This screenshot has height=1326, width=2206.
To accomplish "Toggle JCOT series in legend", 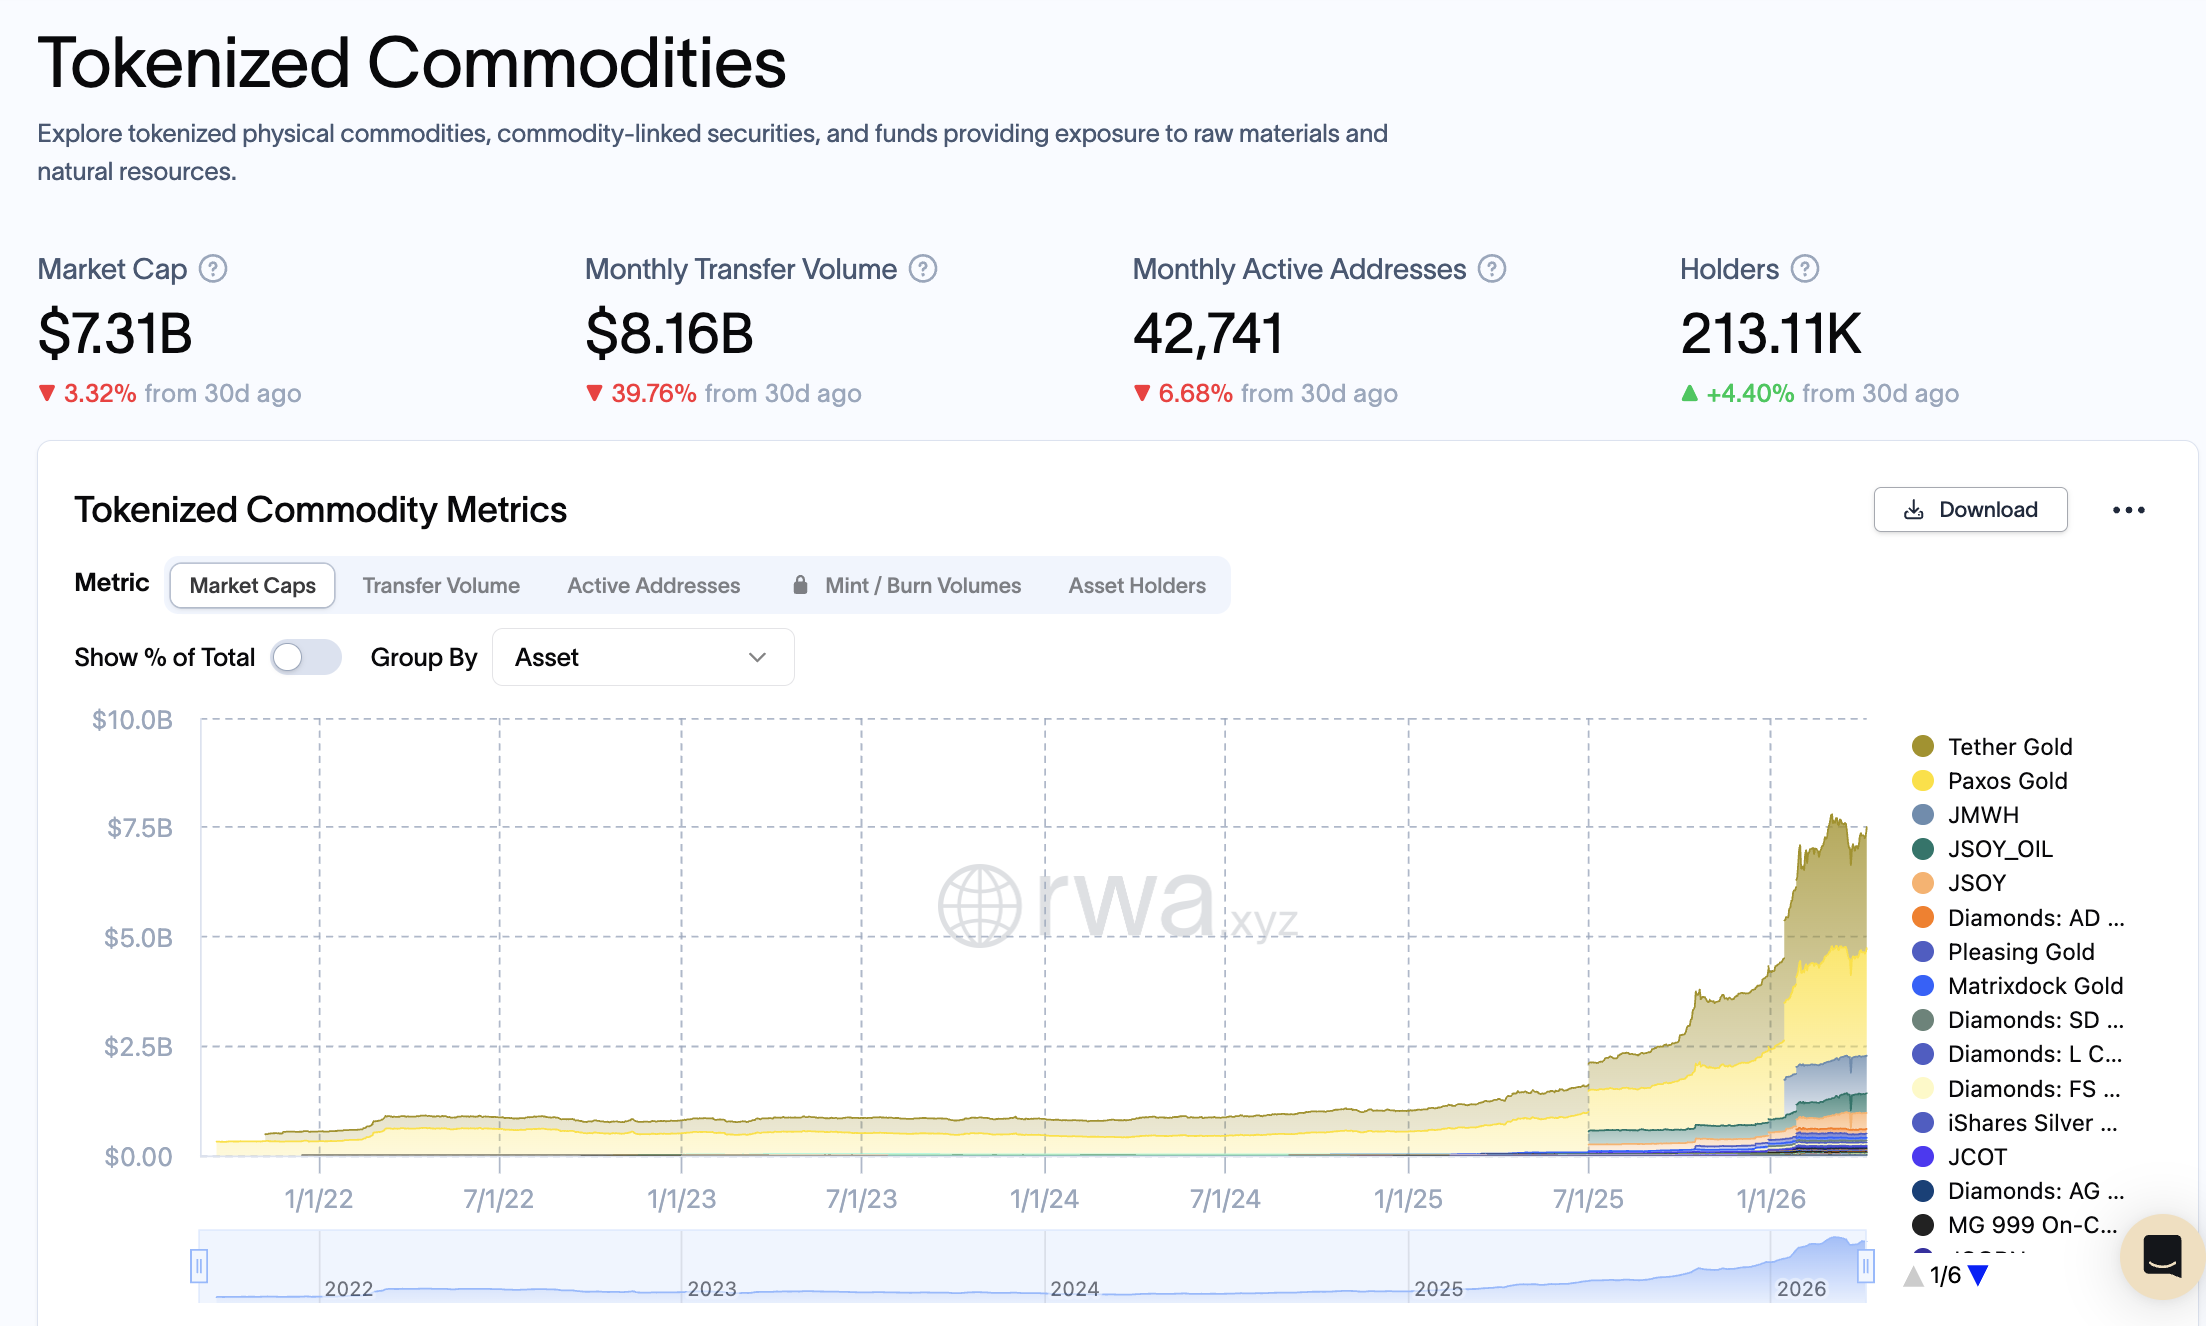I will [1959, 1157].
